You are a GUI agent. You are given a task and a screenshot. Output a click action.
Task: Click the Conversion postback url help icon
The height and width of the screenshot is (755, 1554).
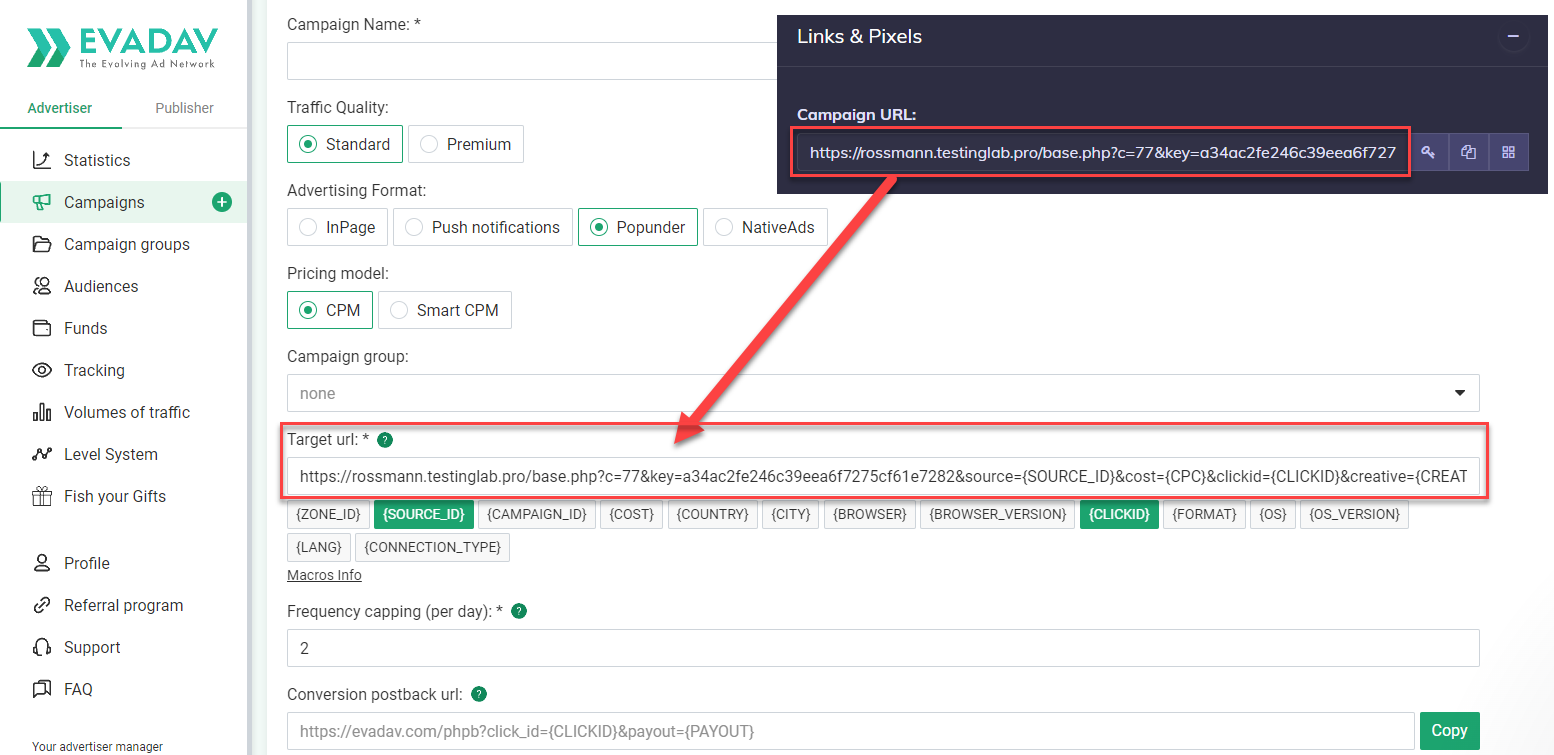(479, 694)
